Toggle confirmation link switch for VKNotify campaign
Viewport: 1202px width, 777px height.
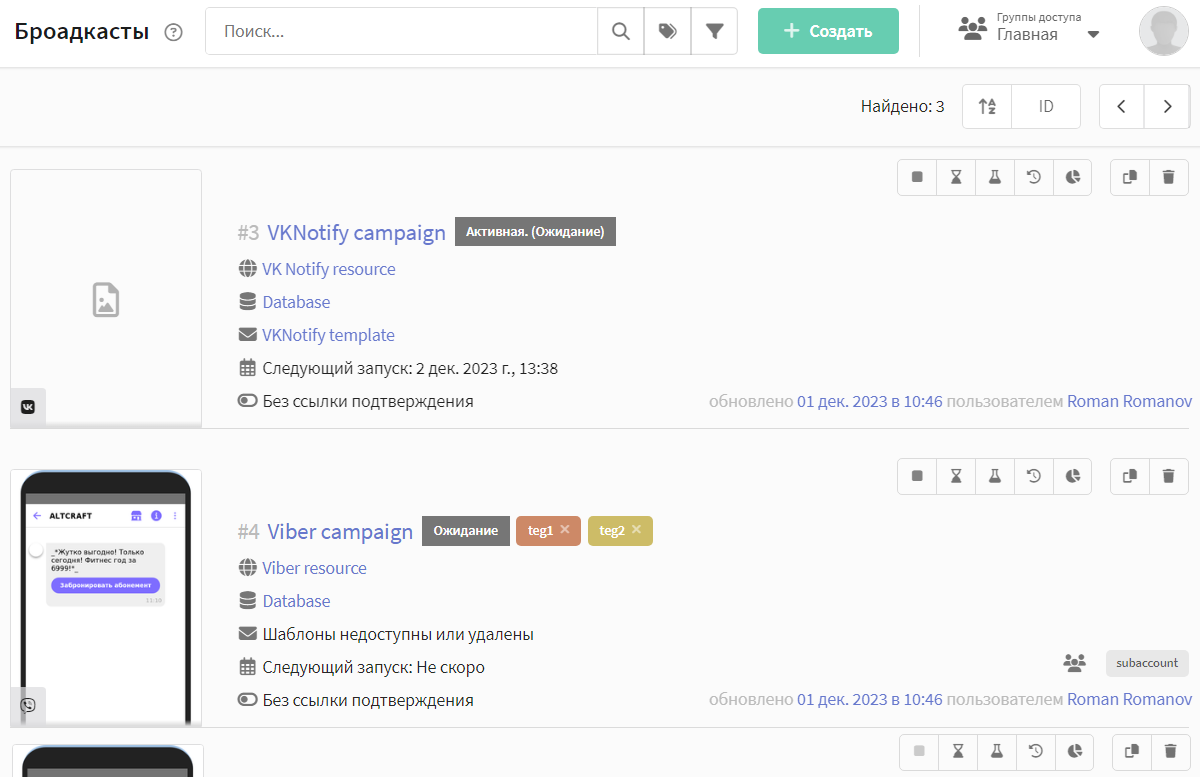[x=248, y=401]
